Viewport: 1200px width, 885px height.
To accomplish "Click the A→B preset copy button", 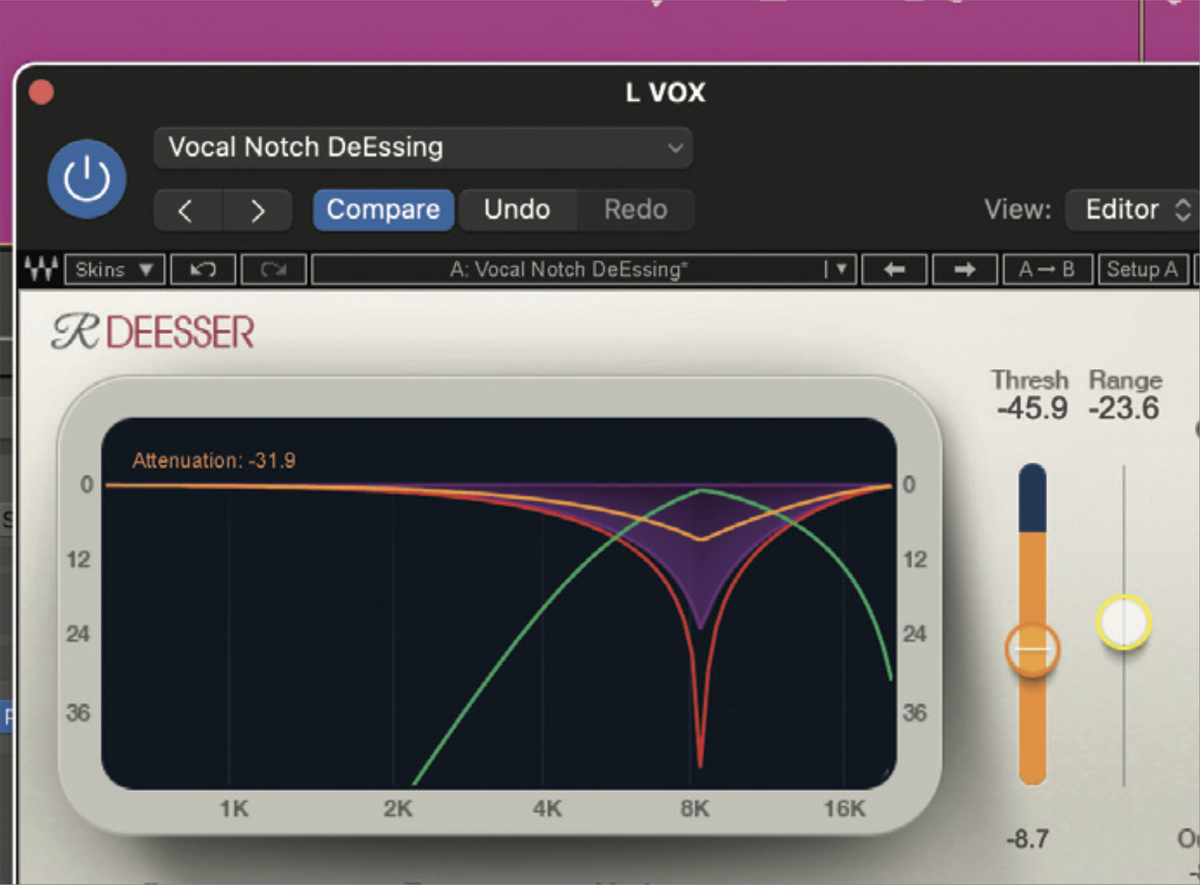I will (x=1048, y=268).
